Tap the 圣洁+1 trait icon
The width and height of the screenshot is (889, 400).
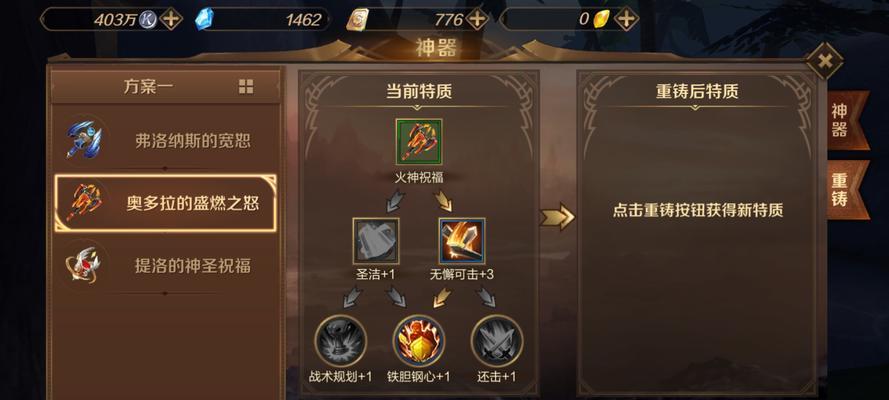tap(376, 241)
